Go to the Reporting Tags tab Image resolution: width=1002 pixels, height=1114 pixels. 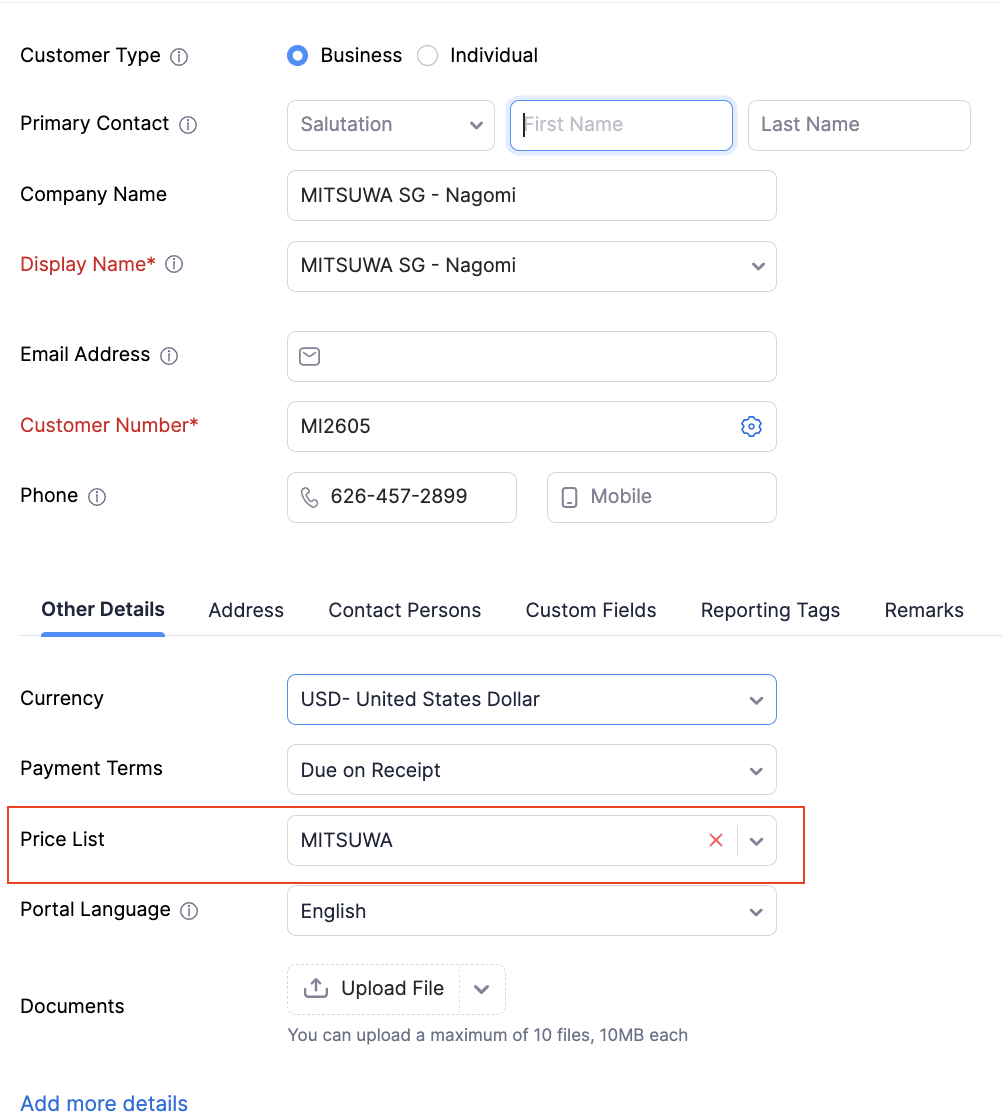tap(770, 610)
